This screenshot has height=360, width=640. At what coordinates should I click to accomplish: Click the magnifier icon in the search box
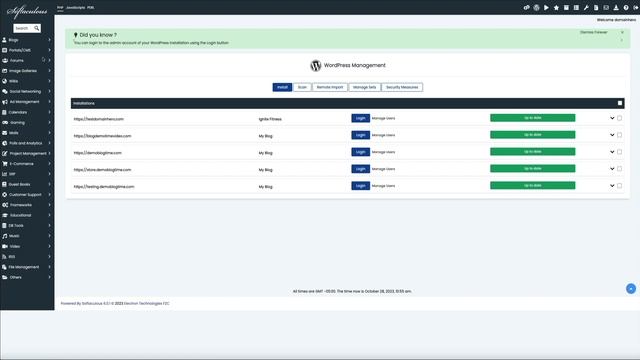coord(37,28)
